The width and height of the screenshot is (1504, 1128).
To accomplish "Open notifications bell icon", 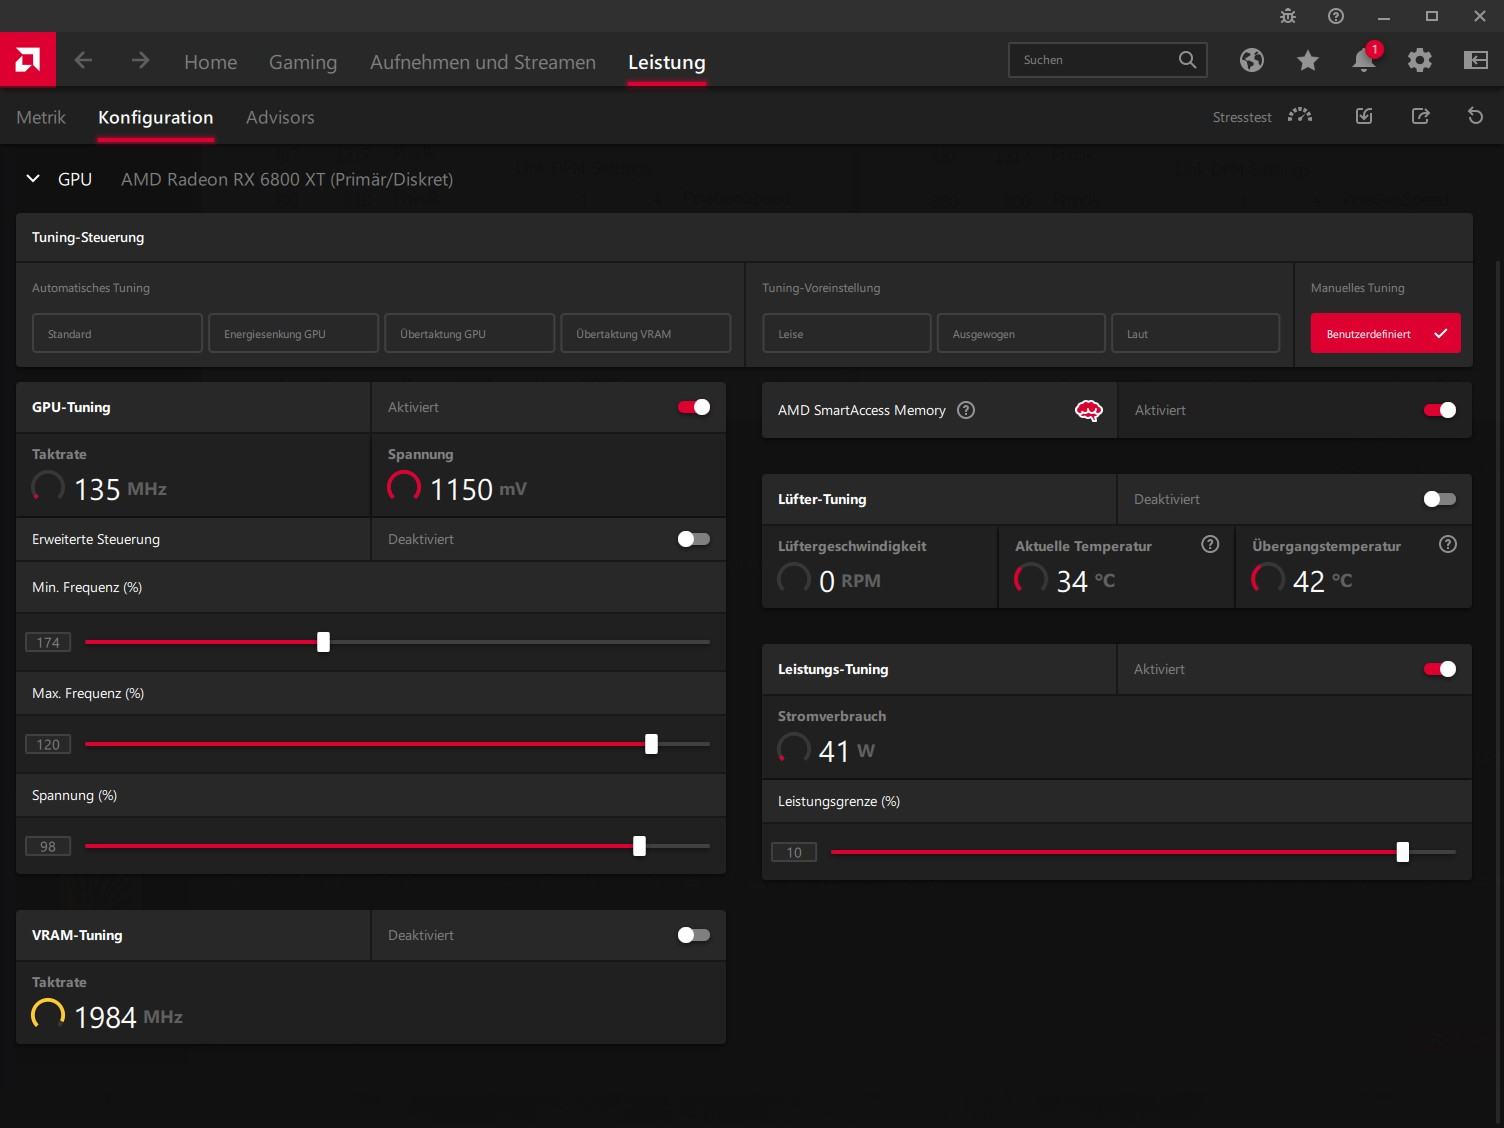I will (x=1364, y=61).
